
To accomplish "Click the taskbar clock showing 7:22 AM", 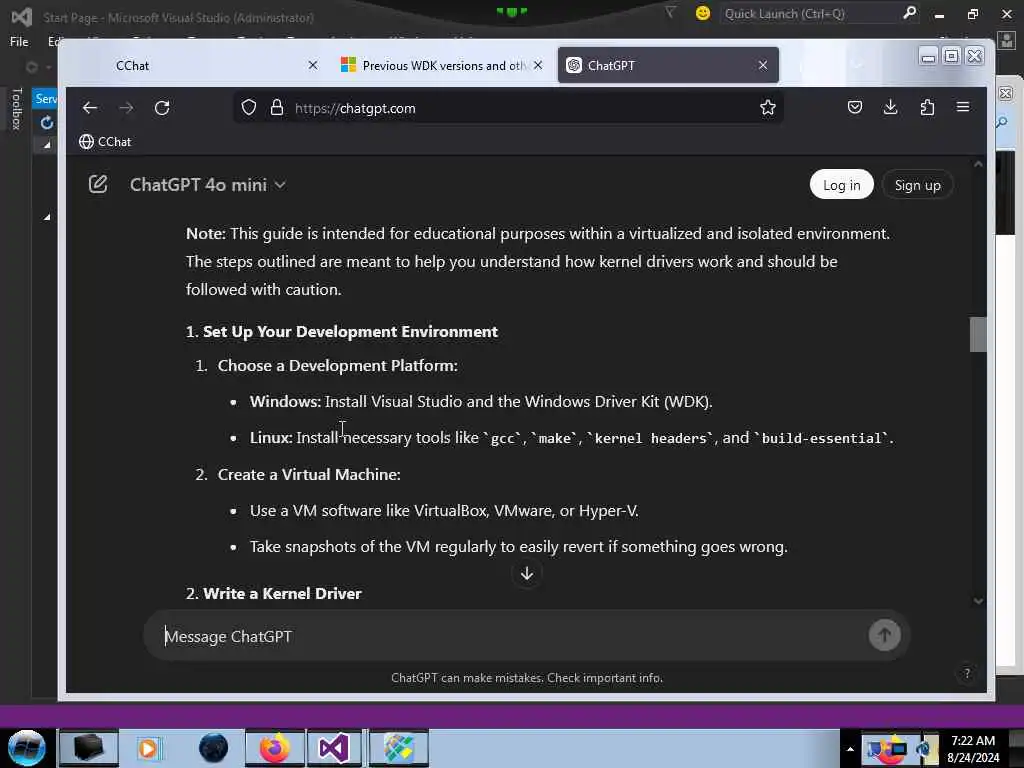I will [x=973, y=749].
